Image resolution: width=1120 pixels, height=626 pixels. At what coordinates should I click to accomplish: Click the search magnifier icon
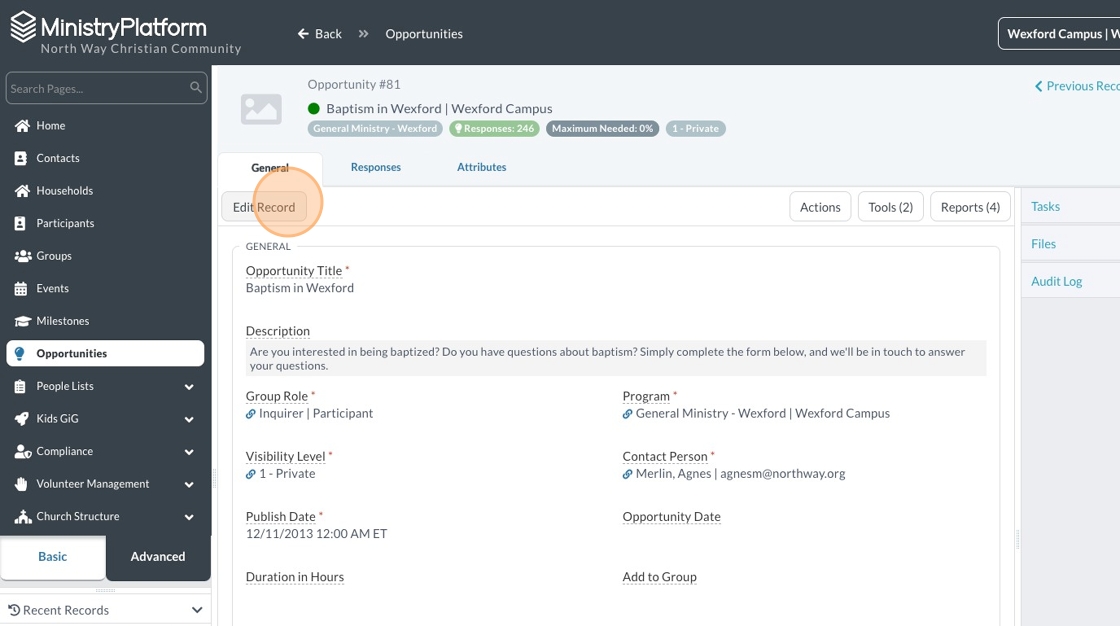pyautogui.click(x=196, y=88)
